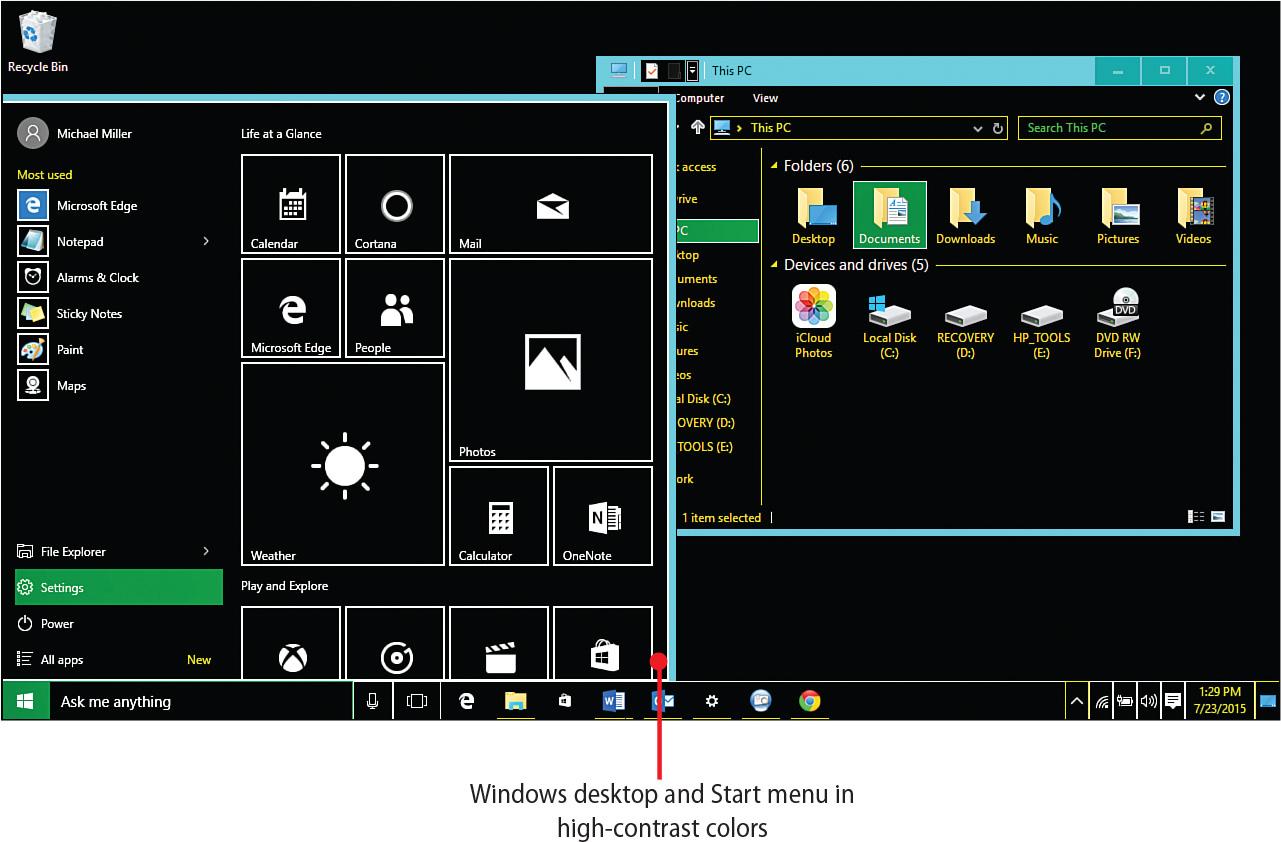Viewport: 1281px width, 842px height.
Task: Open Microsoft Word from the taskbar
Action: [x=613, y=701]
